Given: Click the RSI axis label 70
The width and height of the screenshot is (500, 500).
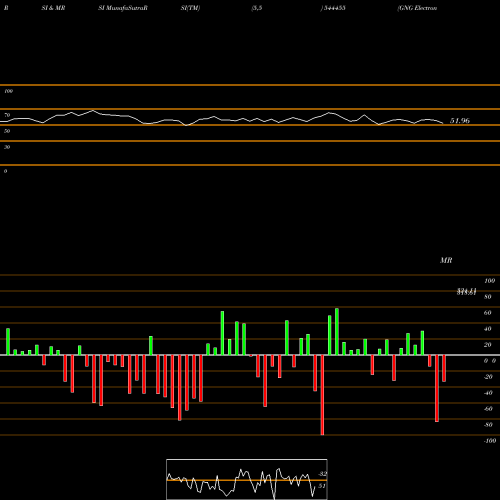Looking at the screenshot, I should [x=7, y=115].
